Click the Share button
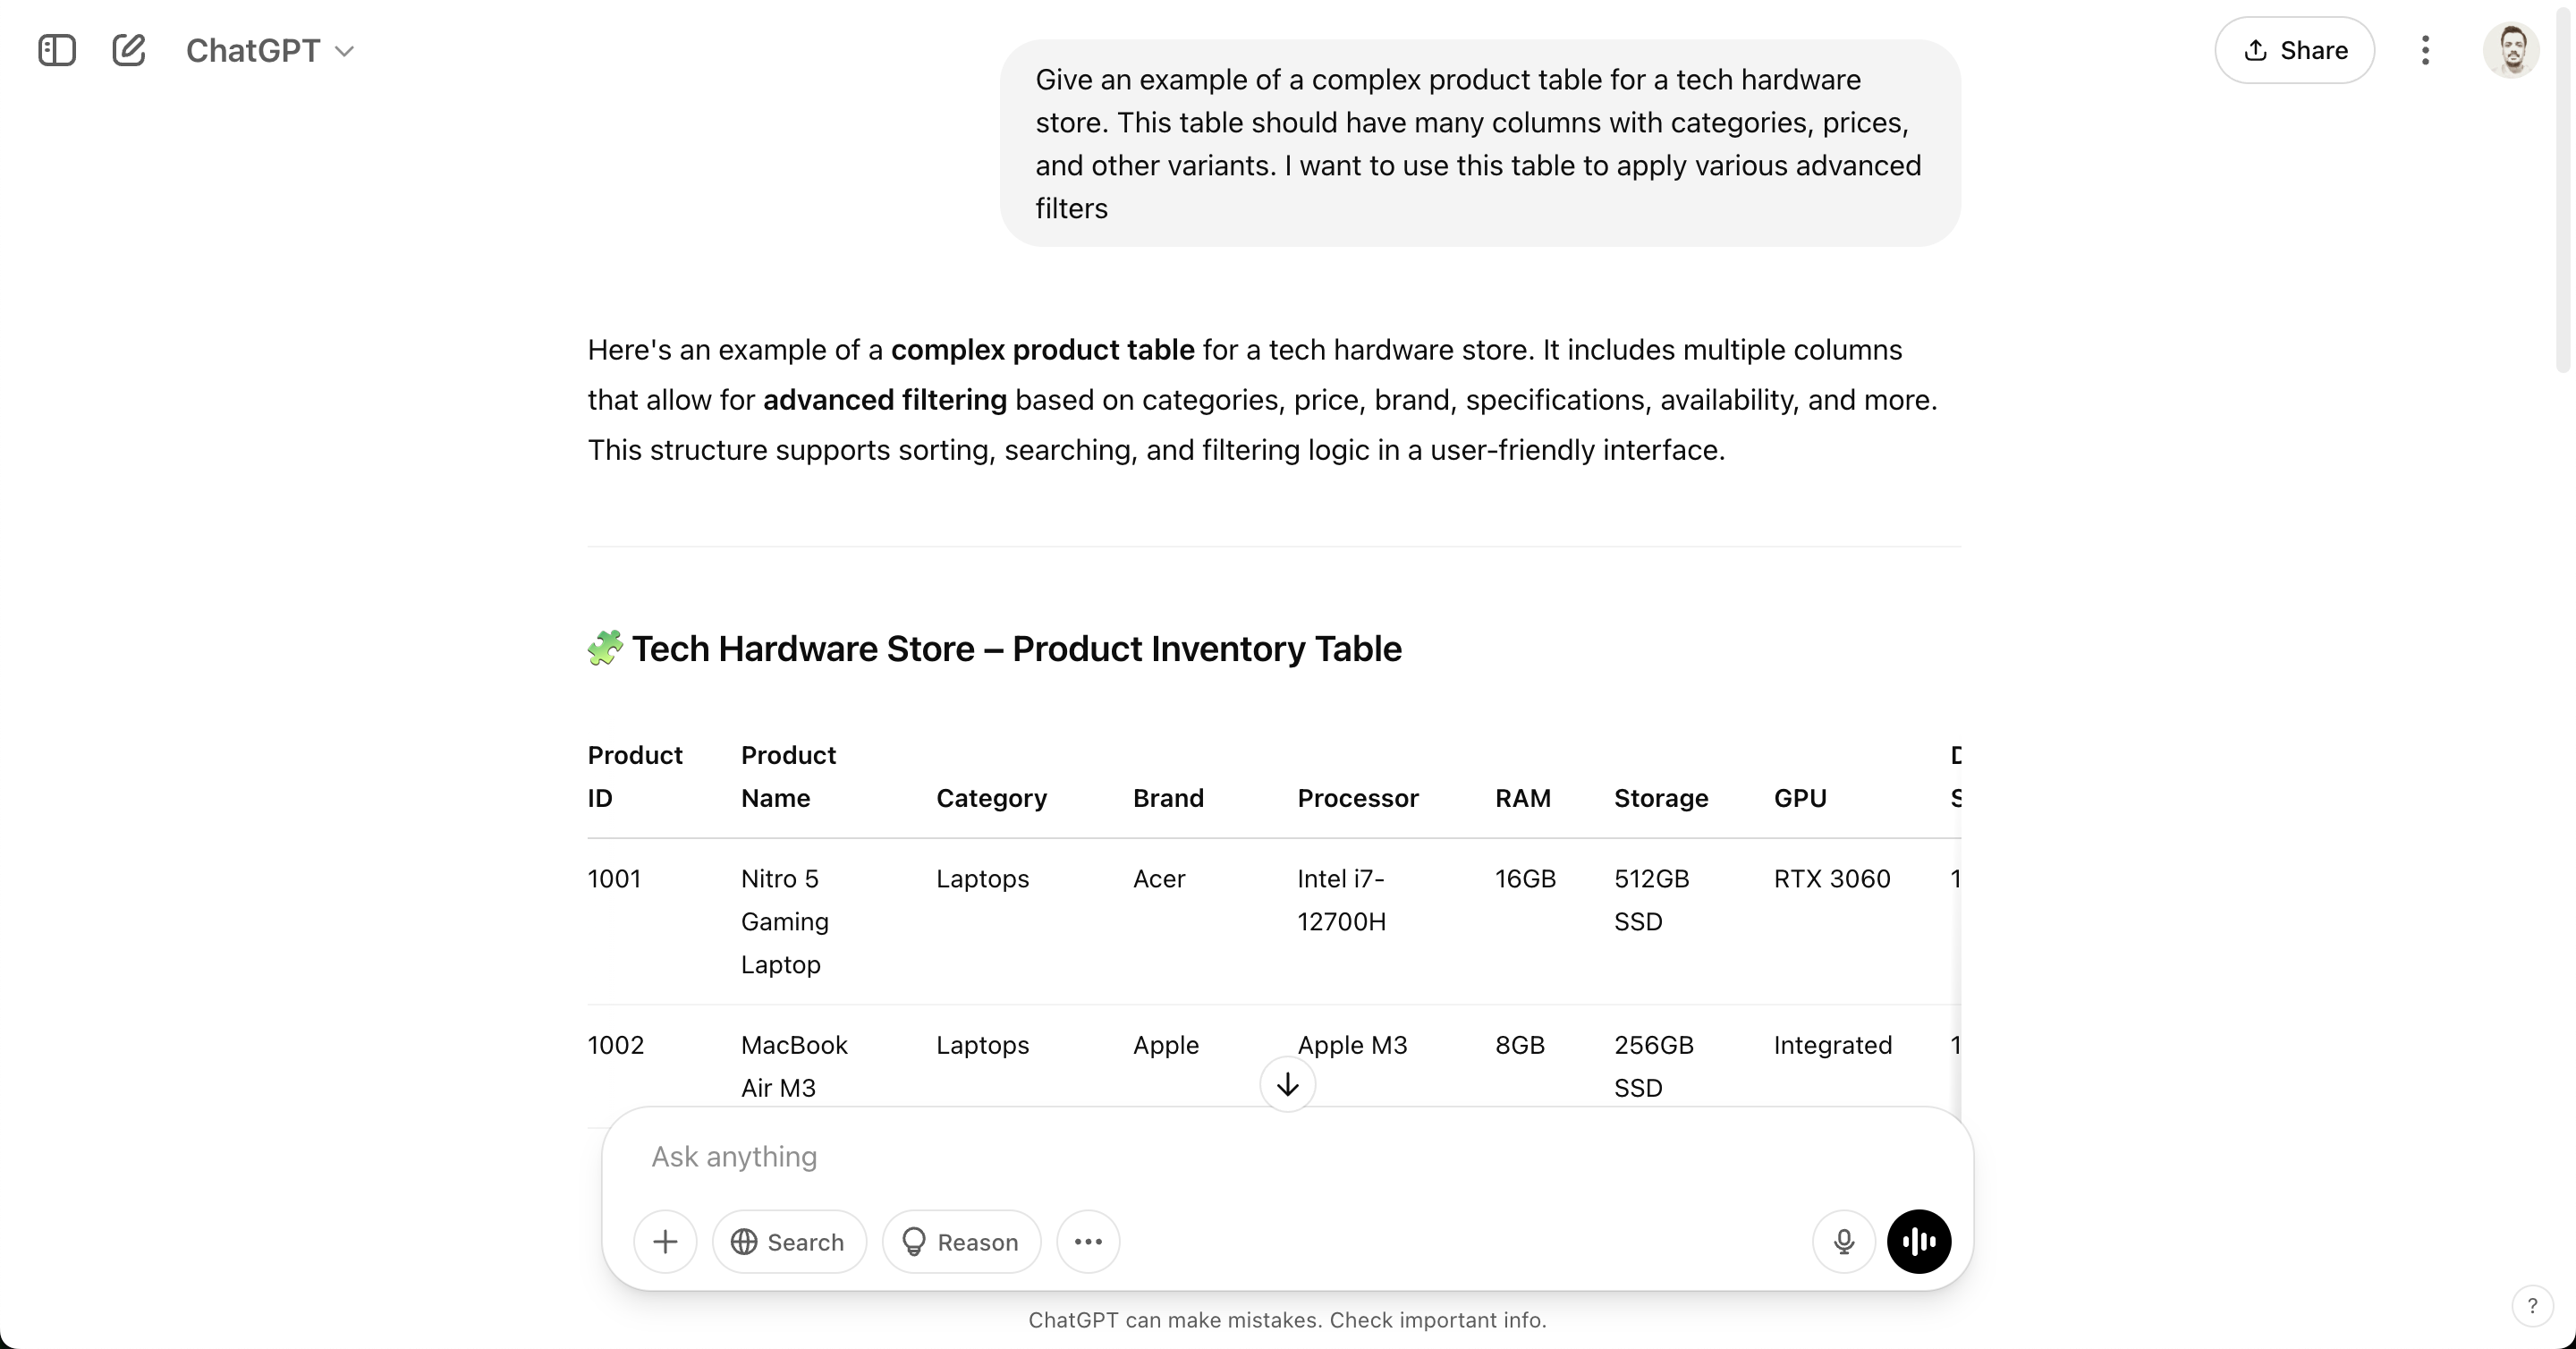The width and height of the screenshot is (2576, 1349). click(2294, 50)
